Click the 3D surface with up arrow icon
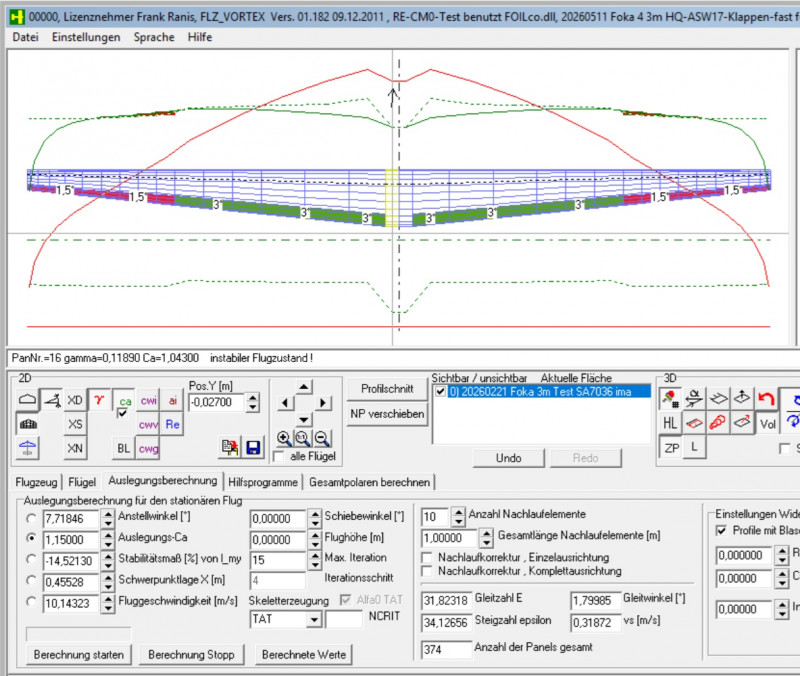800x676 pixels. [x=742, y=398]
